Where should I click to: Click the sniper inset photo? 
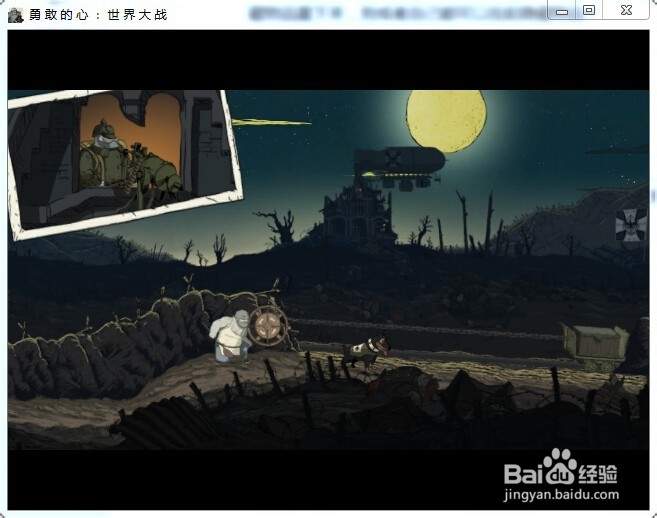[x=125, y=164]
